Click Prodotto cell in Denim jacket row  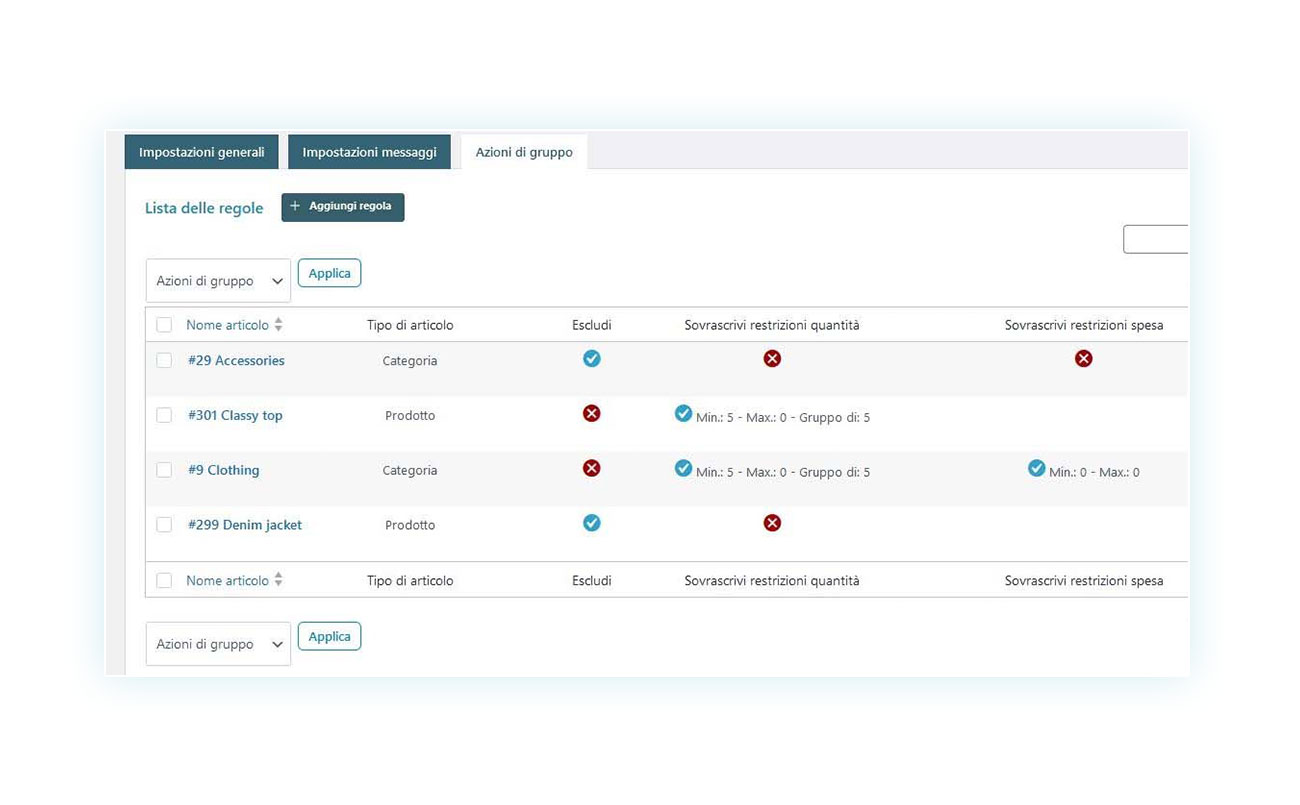pyautogui.click(x=410, y=525)
